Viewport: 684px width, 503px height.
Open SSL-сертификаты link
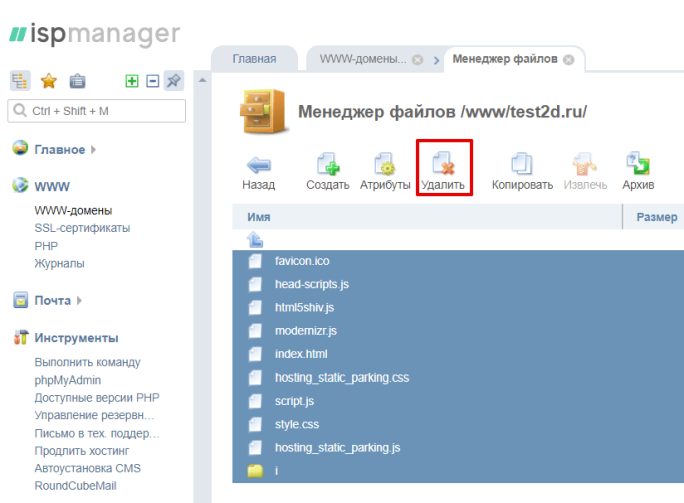pos(82,228)
